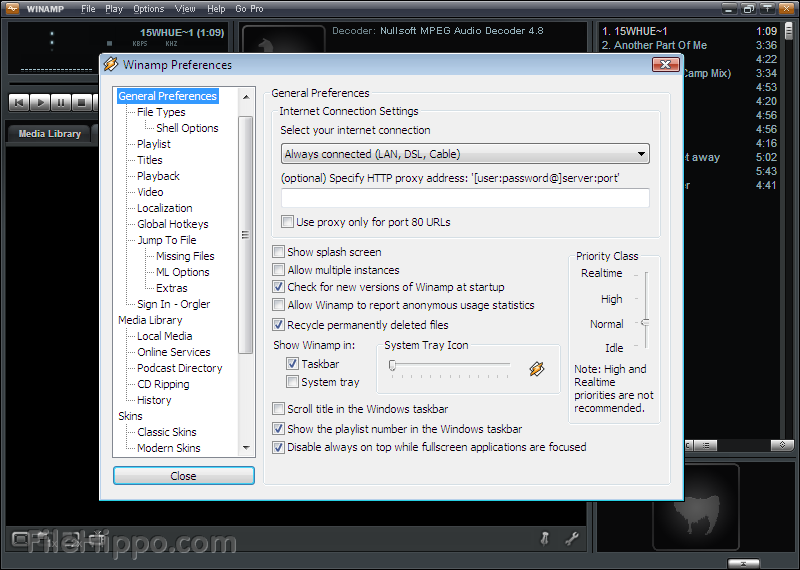Click the Close button in Preferences
The image size is (800, 570).
184,476
